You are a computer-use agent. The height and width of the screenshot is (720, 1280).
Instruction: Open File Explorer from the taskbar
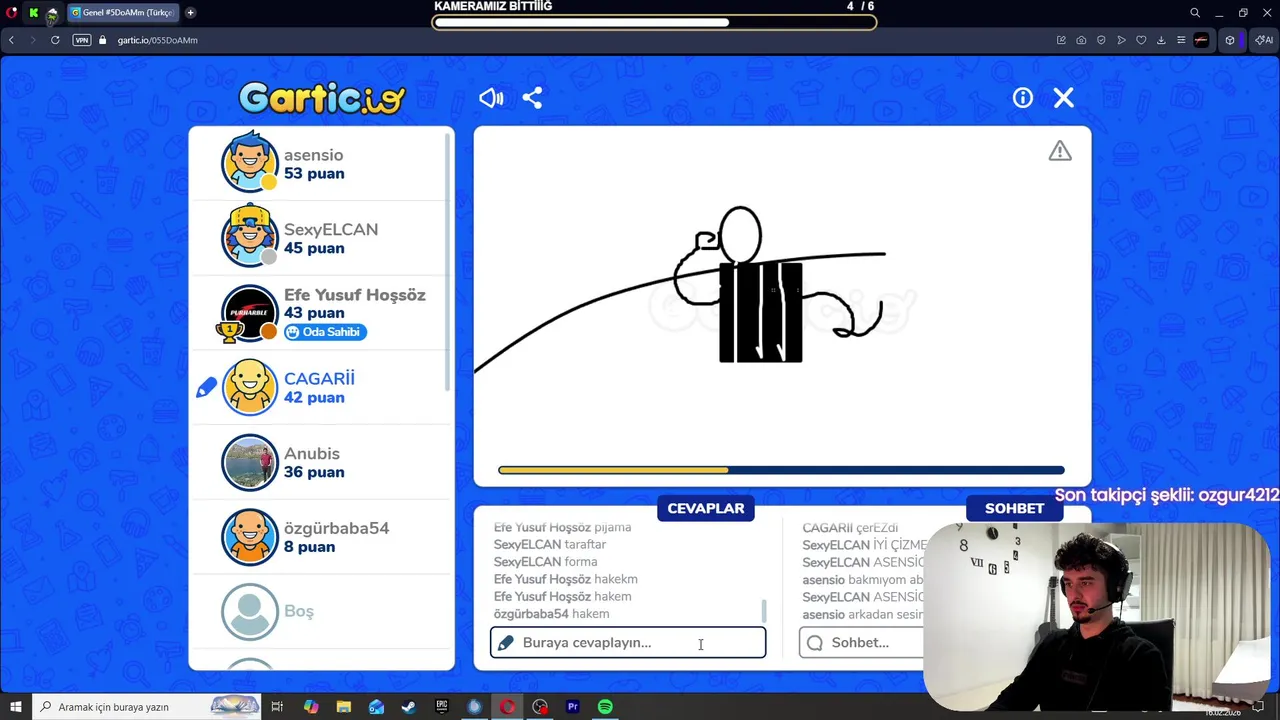[x=344, y=707]
